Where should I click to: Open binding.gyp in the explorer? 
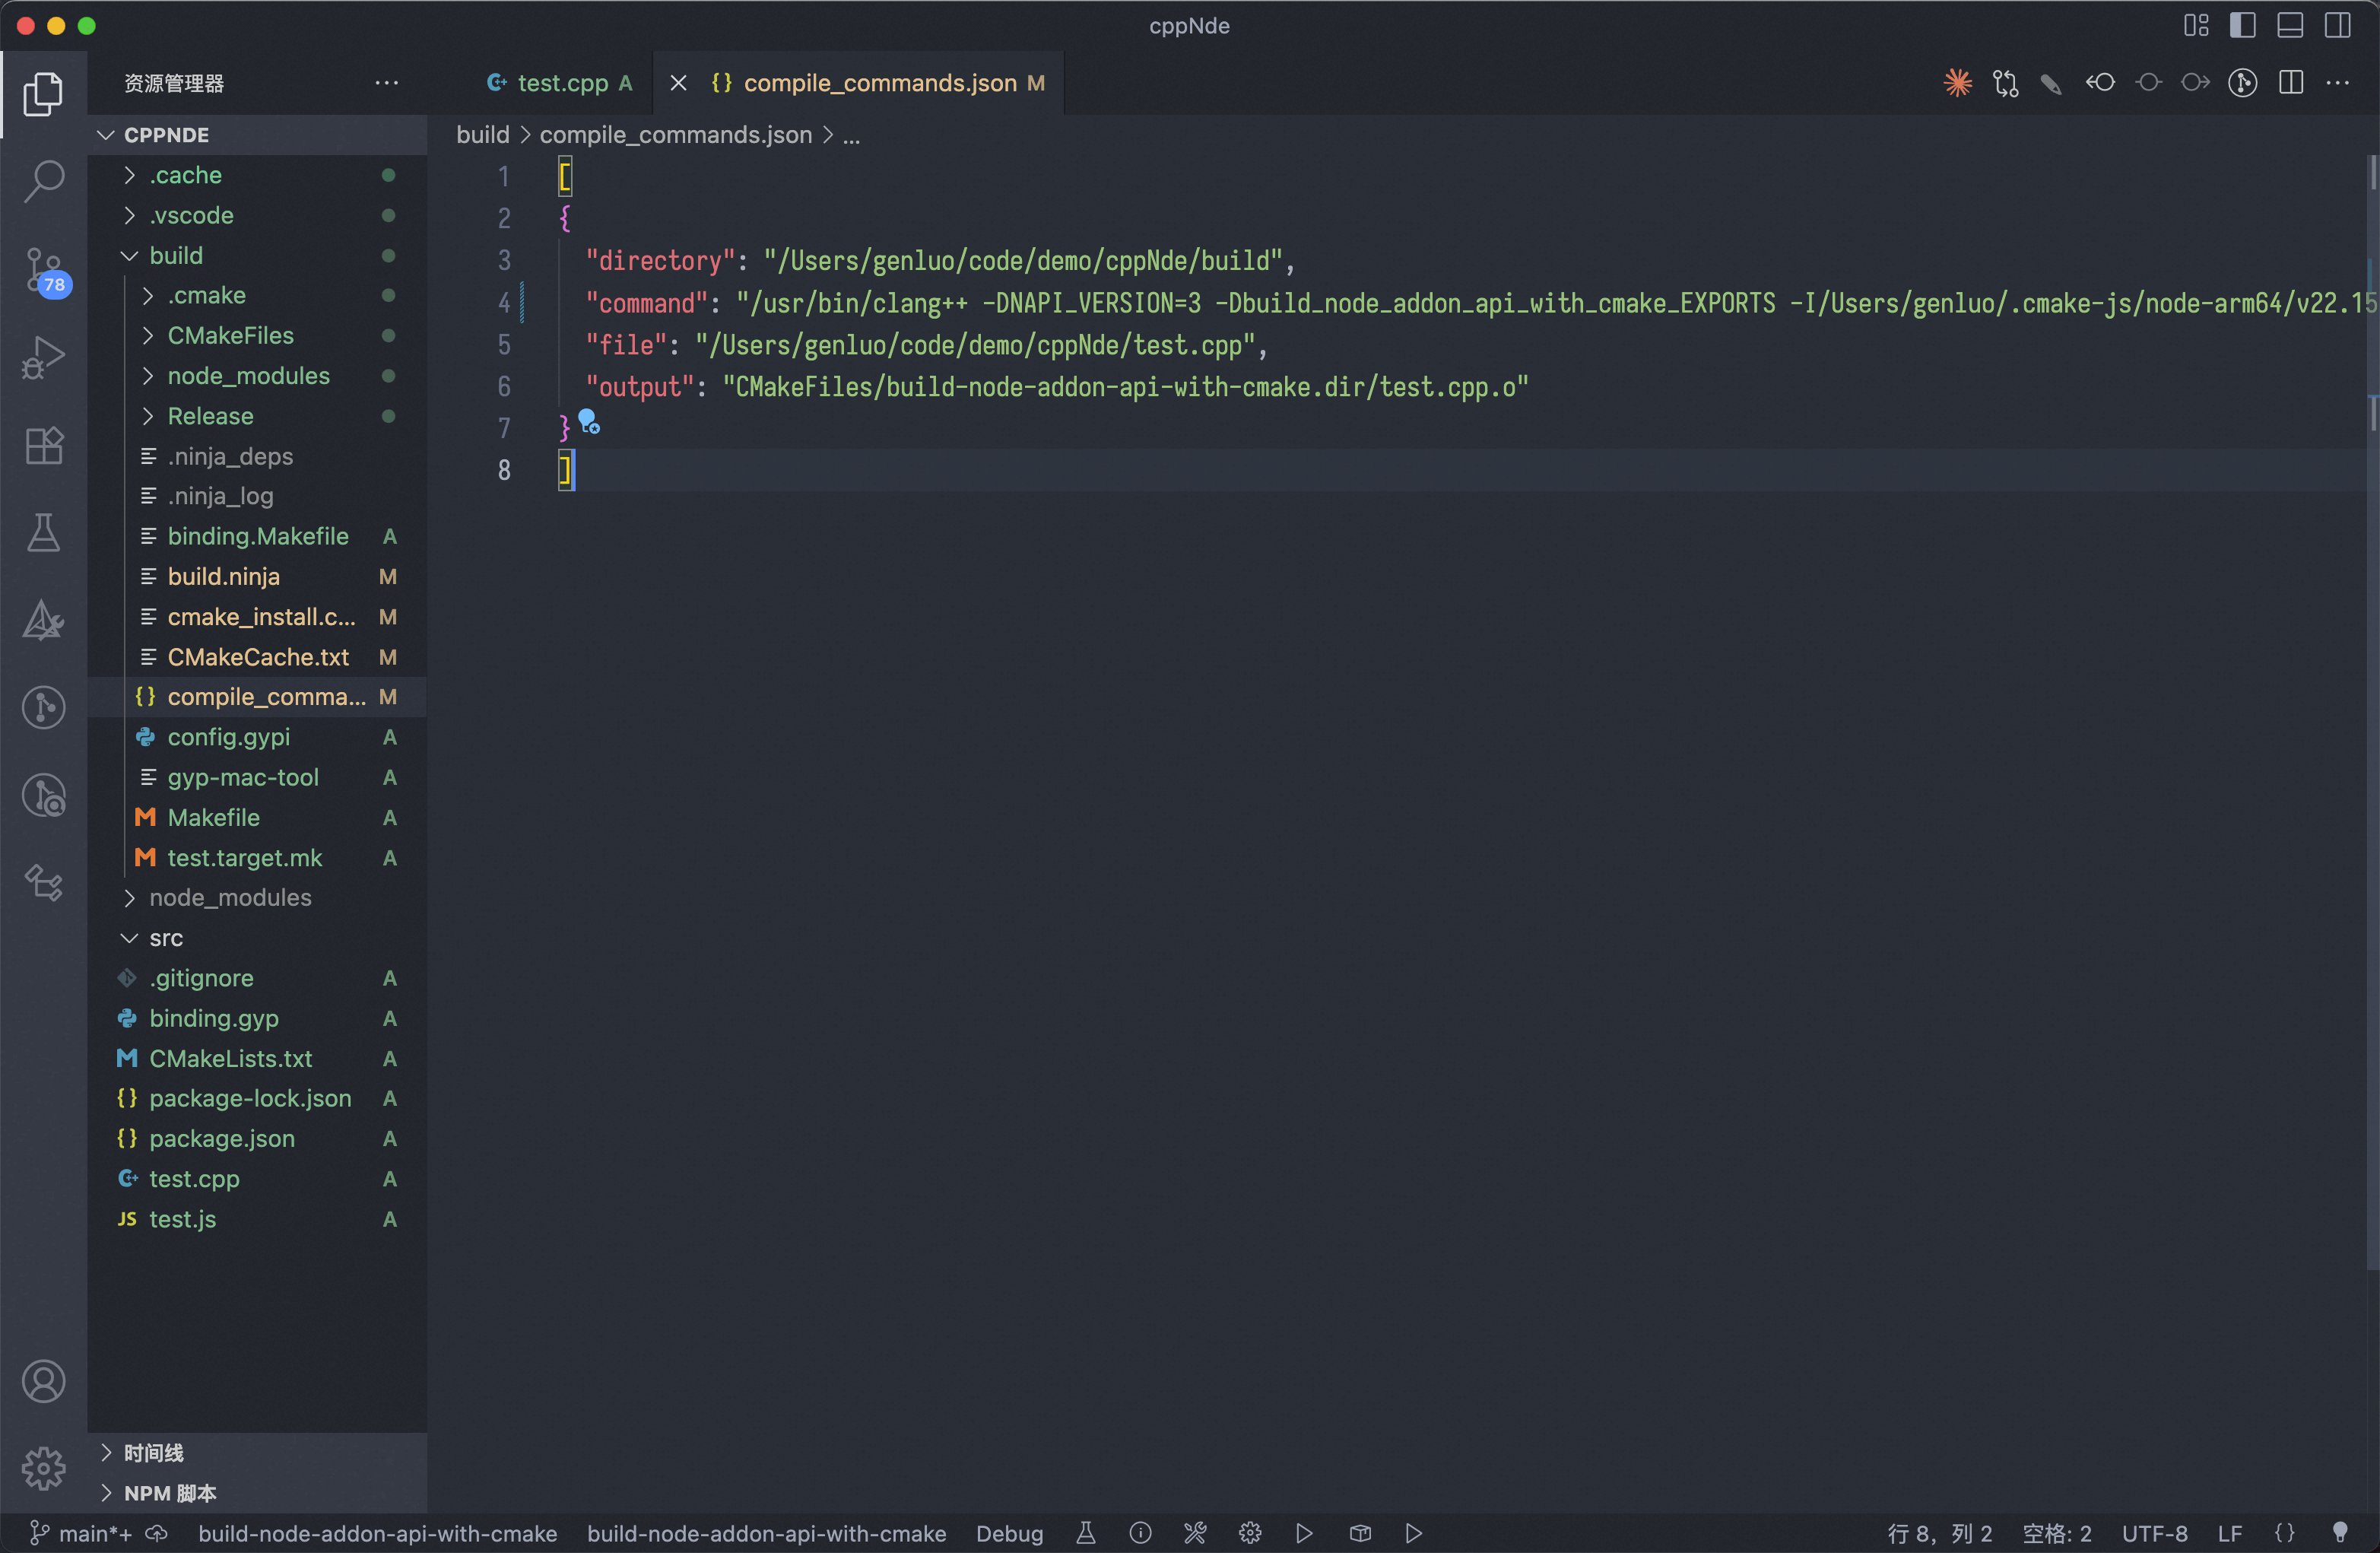point(257,1018)
